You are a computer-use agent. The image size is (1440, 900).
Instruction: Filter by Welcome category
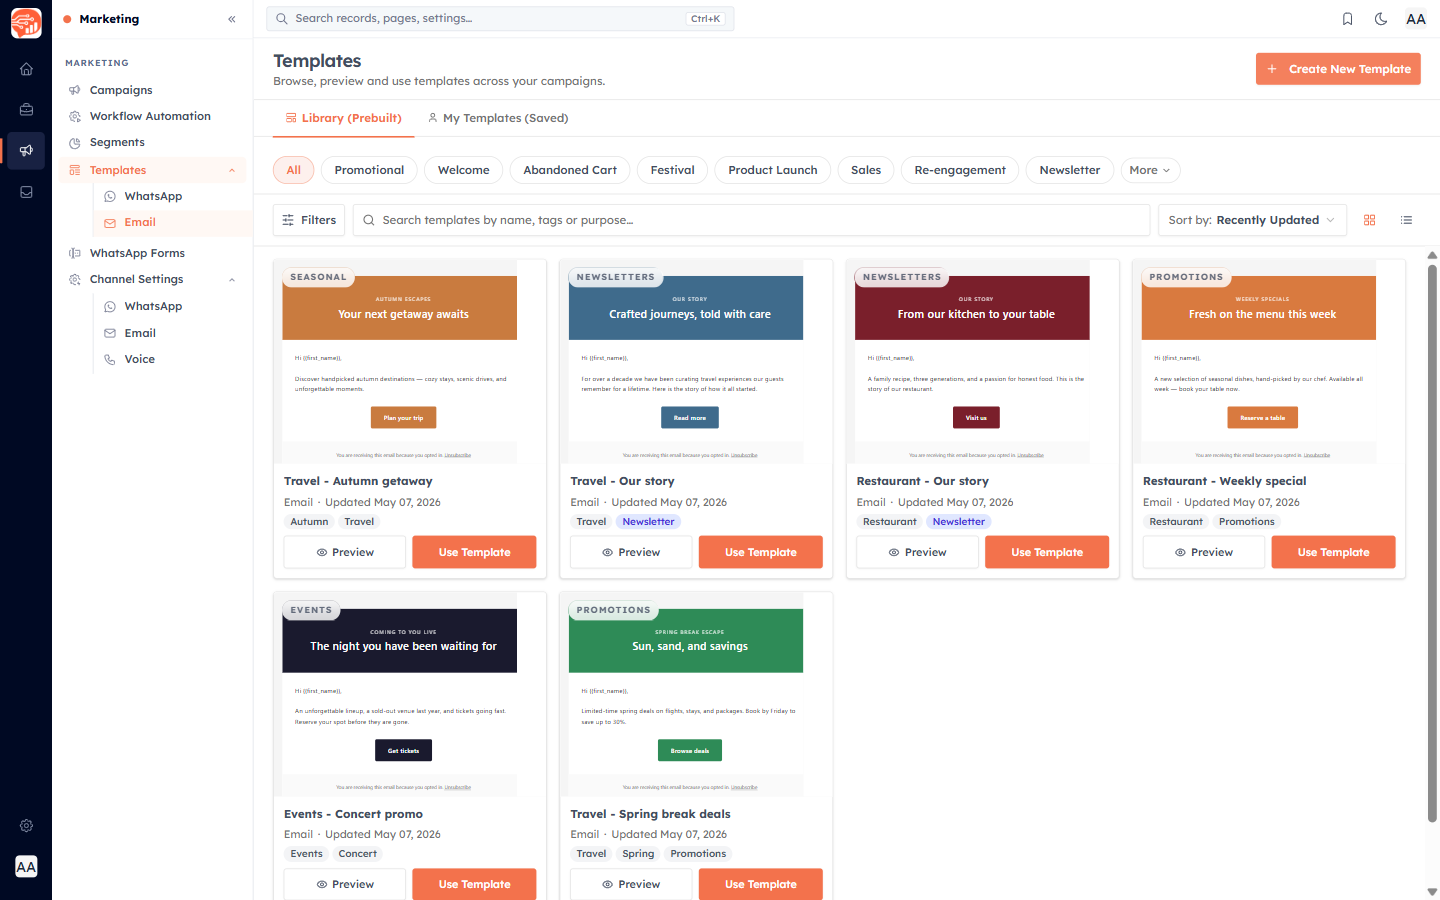pyautogui.click(x=464, y=170)
